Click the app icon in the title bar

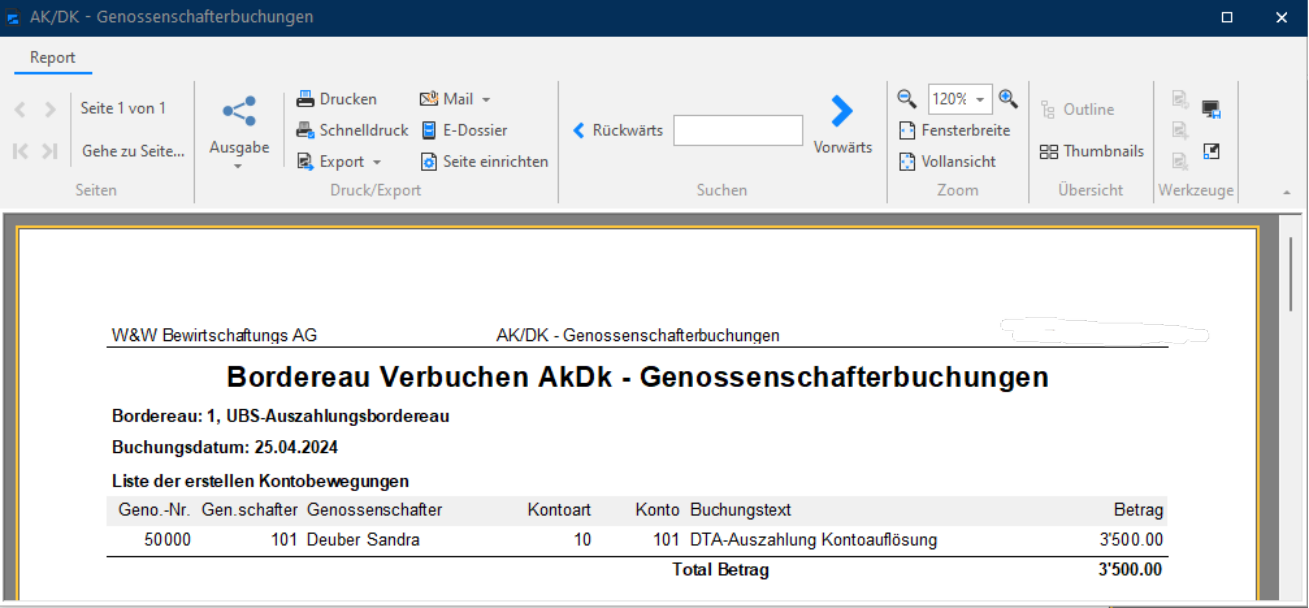[x=13, y=17]
